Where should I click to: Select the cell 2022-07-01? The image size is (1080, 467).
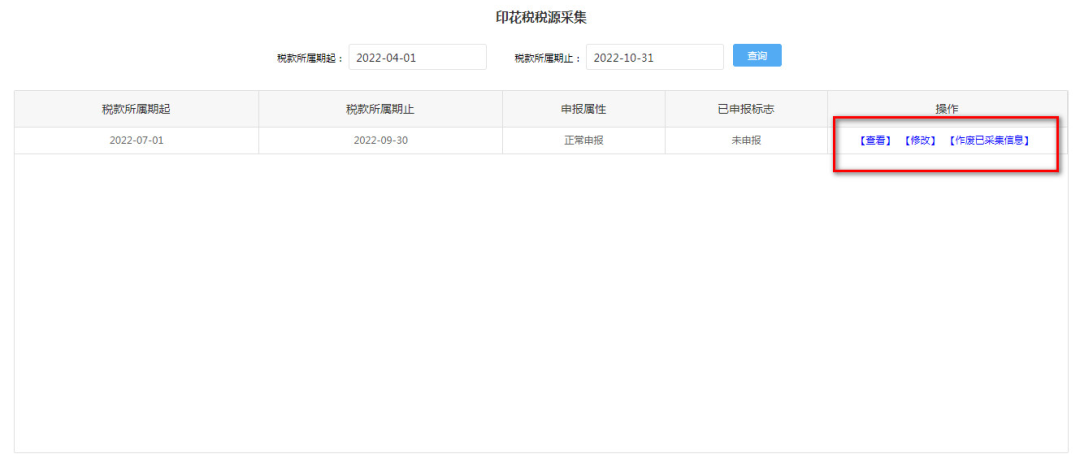coord(136,141)
